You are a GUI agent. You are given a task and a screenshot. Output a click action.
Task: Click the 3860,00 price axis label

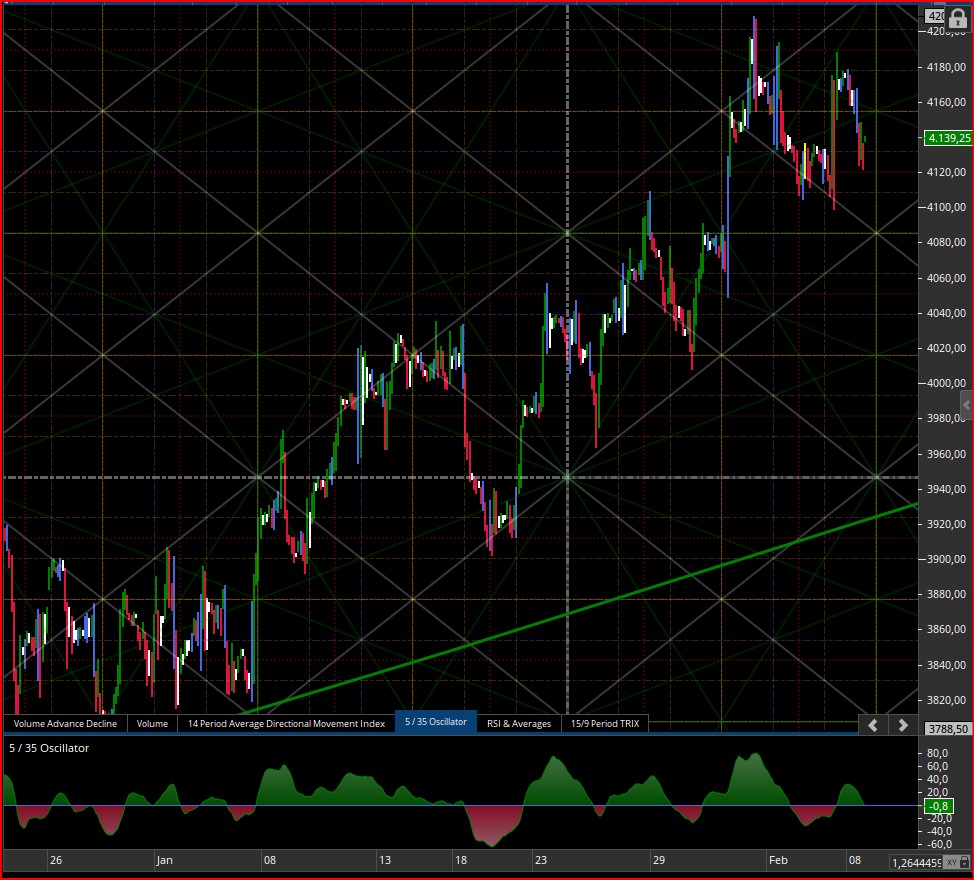(x=946, y=629)
